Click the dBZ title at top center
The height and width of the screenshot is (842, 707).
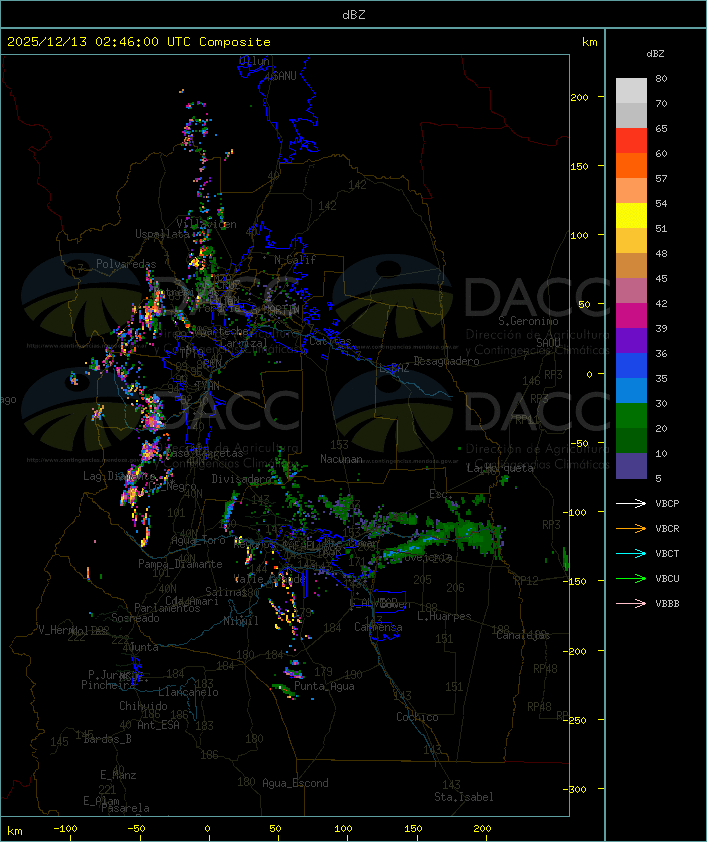(x=354, y=15)
